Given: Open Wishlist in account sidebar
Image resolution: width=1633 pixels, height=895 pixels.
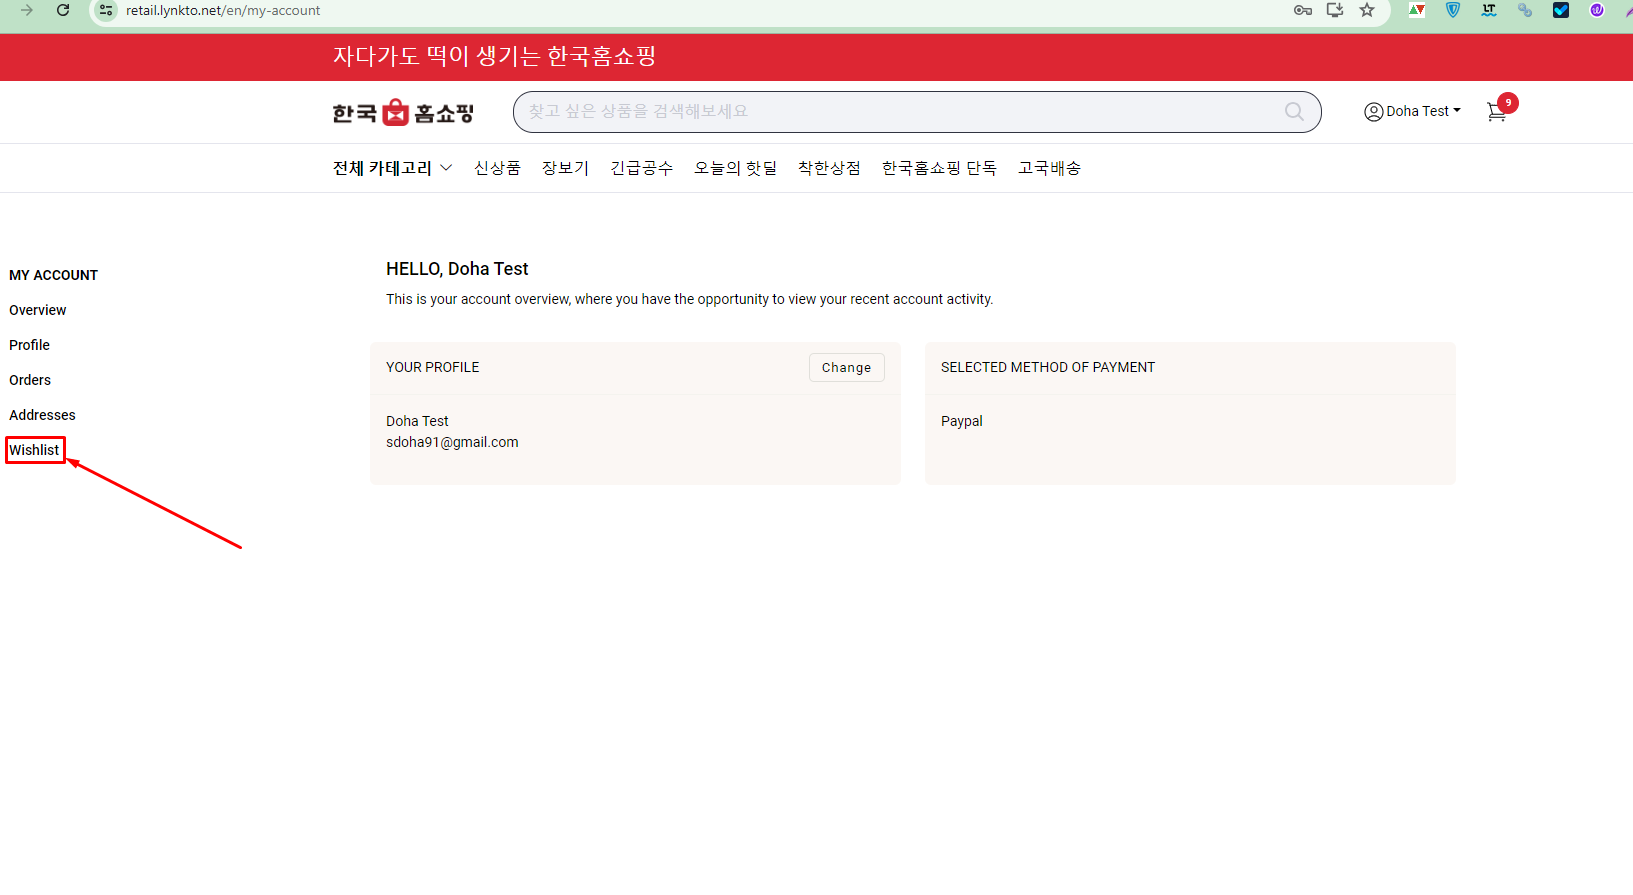Looking at the screenshot, I should [x=35, y=450].
